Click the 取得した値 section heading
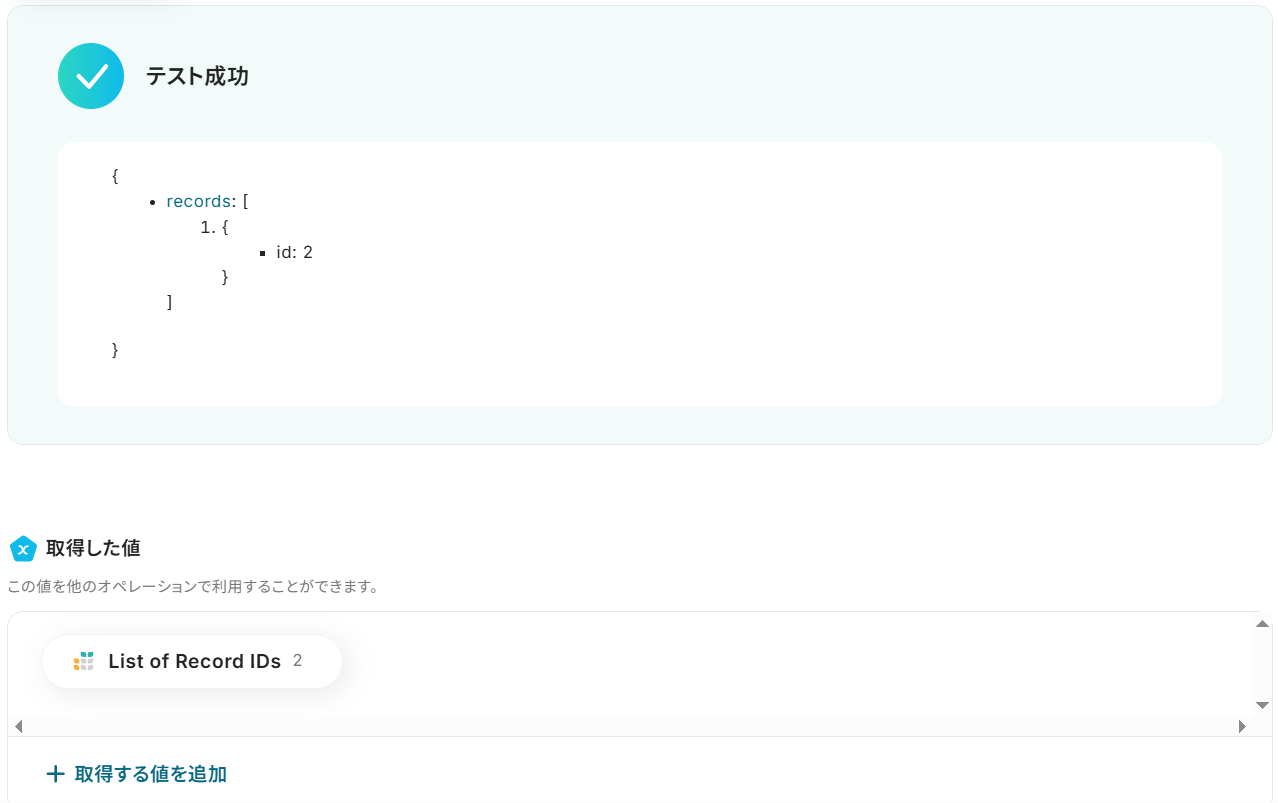 (93, 548)
